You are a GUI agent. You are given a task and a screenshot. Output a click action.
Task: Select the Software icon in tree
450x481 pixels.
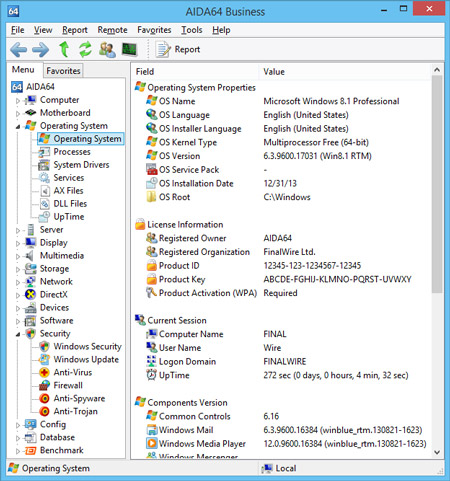click(x=30, y=321)
